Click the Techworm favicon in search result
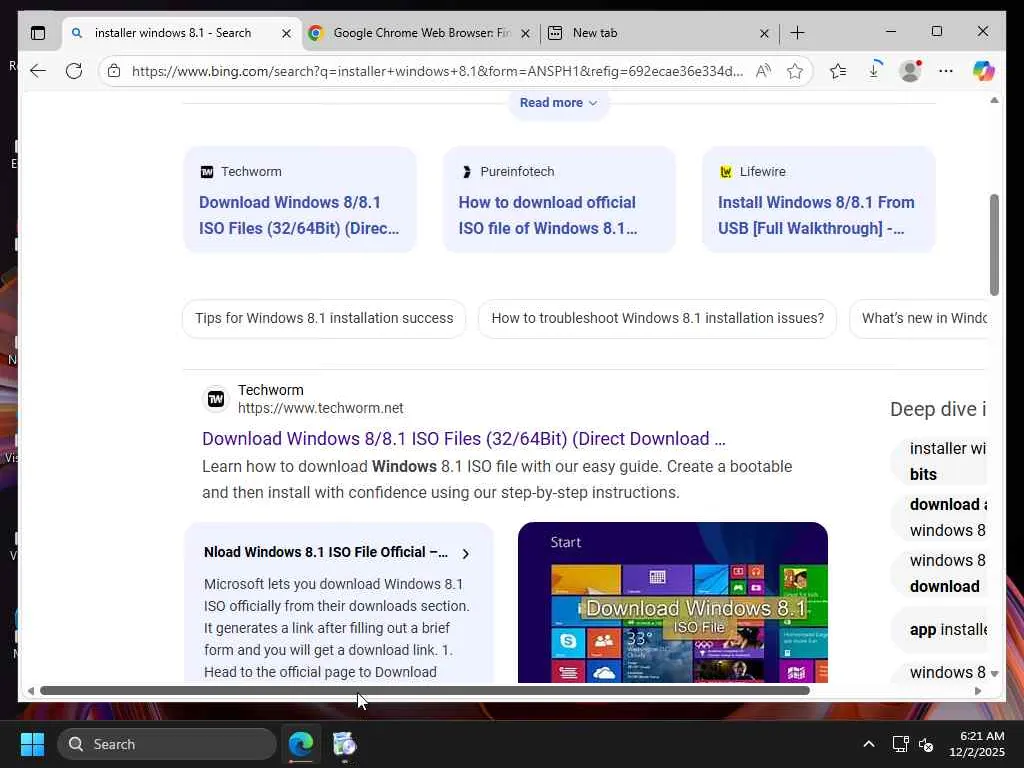The height and width of the screenshot is (768, 1024). 216,398
